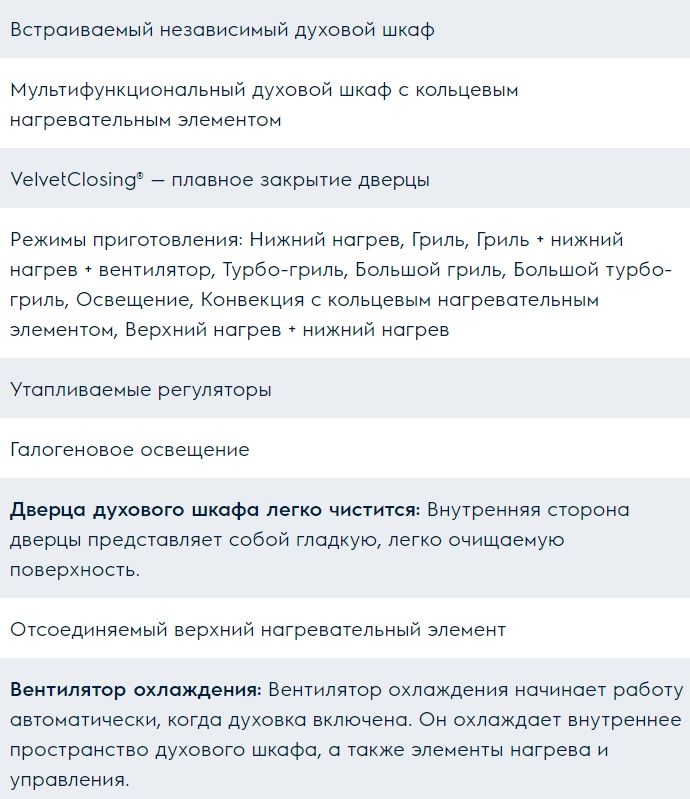Click the word 'управления.' at the bottom

click(x=69, y=780)
